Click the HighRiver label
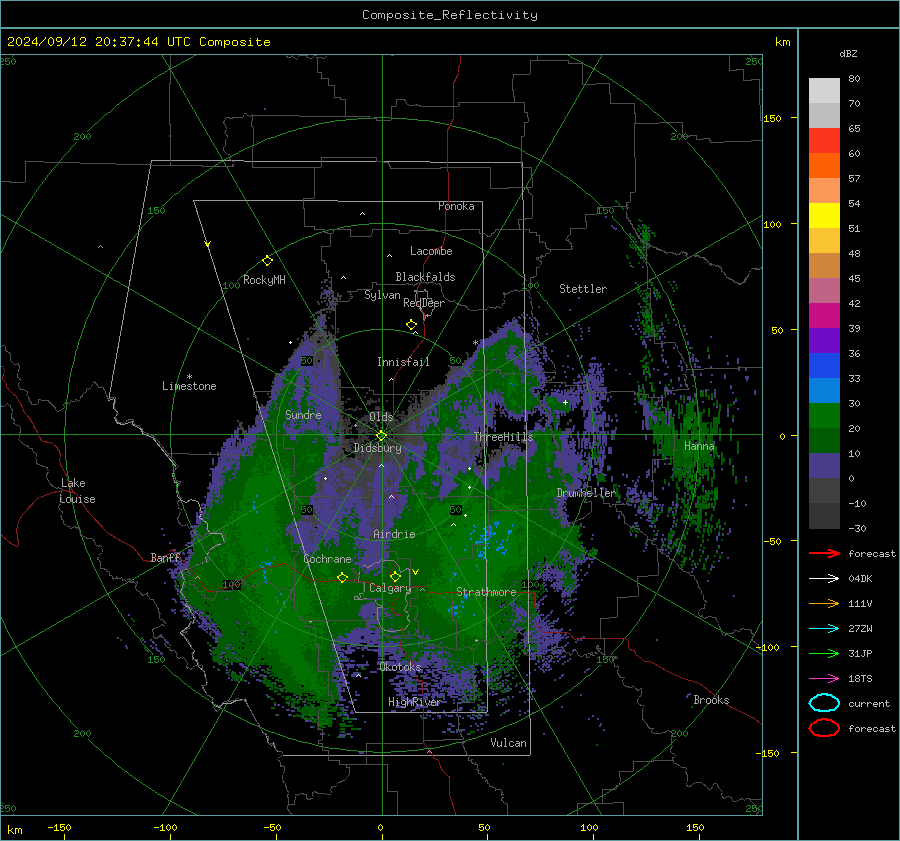The image size is (900, 841). [x=414, y=702]
